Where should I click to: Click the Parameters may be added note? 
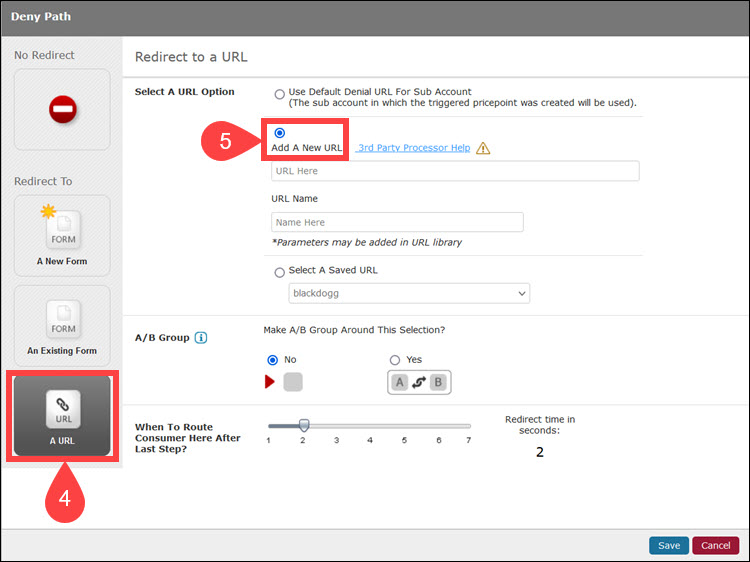pos(367,242)
